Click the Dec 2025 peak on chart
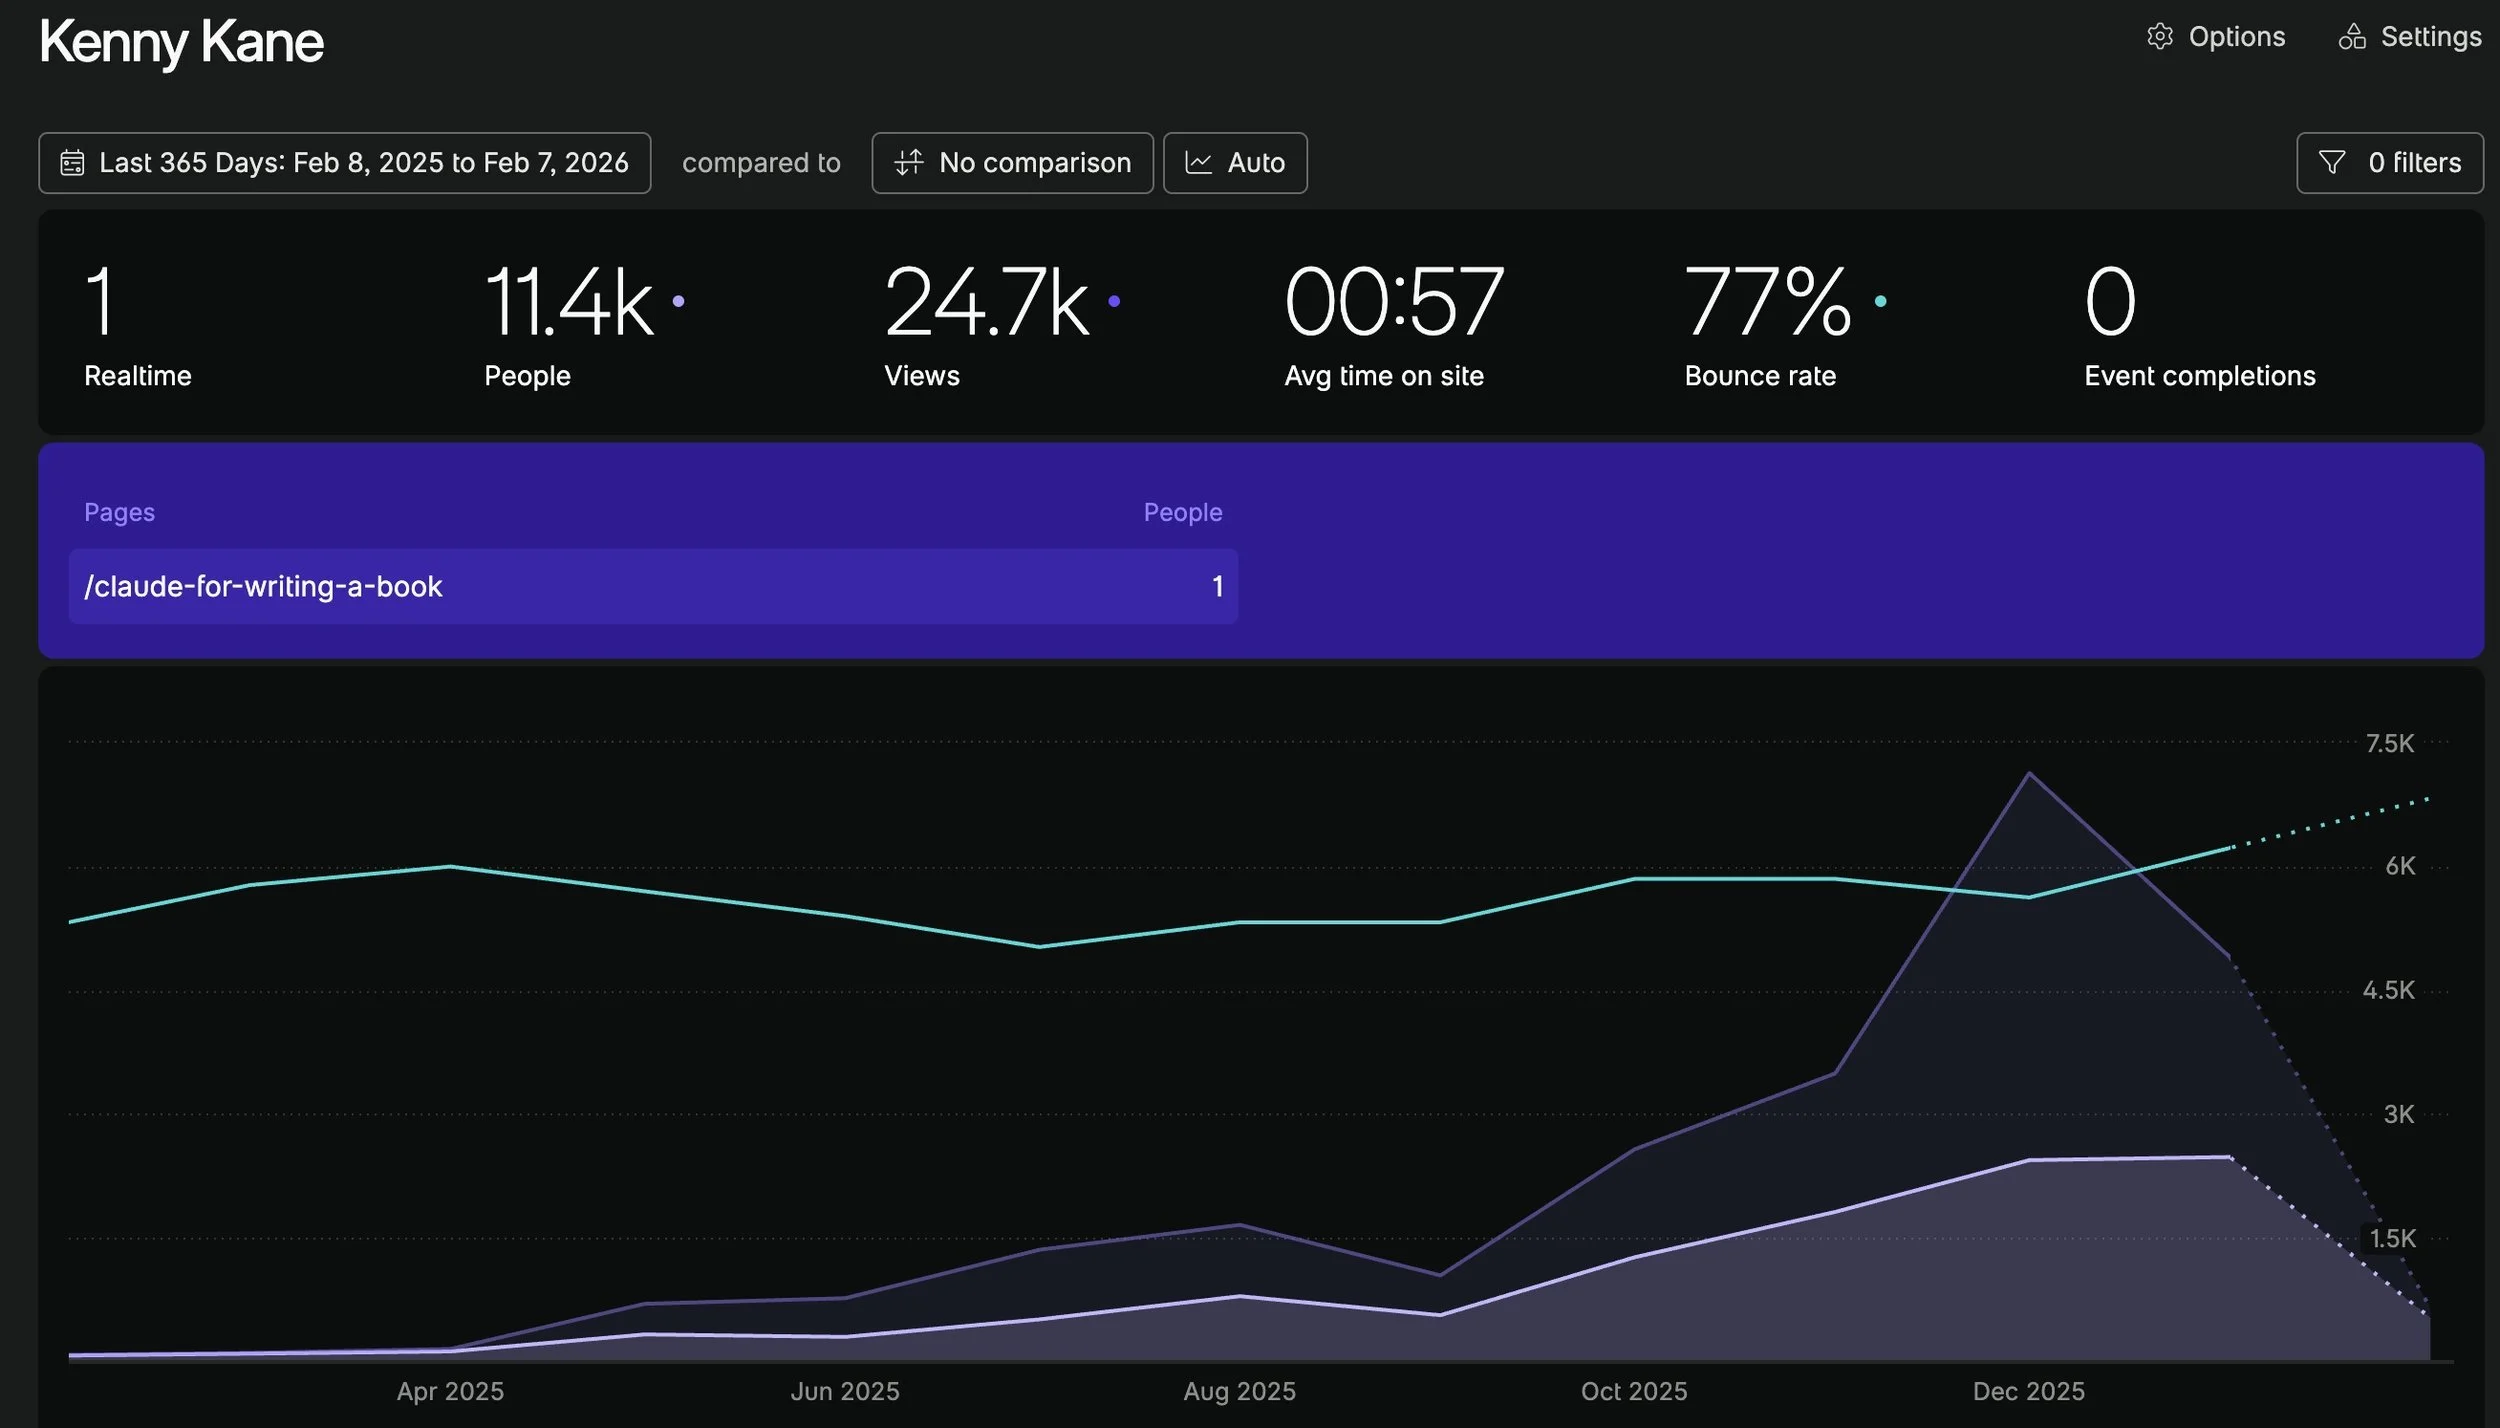This screenshot has width=2500, height=1428. [x=2028, y=774]
